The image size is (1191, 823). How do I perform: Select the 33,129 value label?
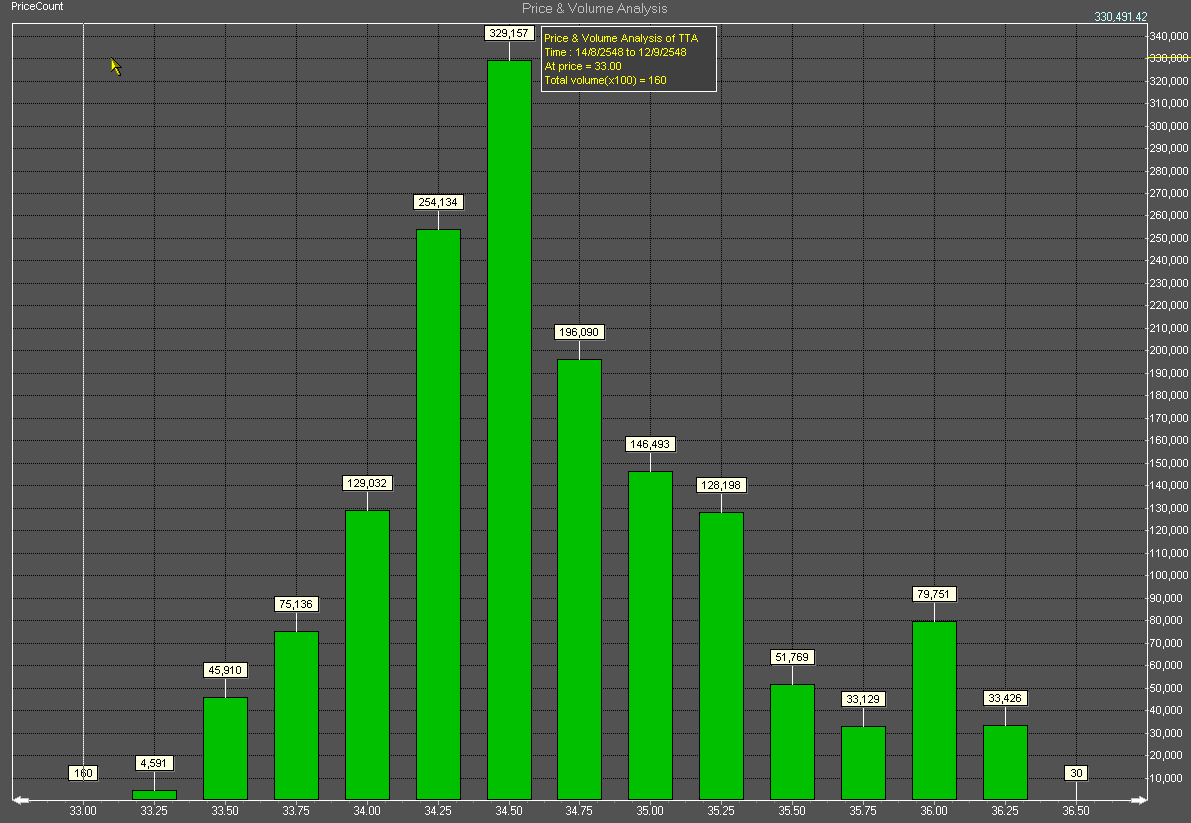[x=863, y=699]
